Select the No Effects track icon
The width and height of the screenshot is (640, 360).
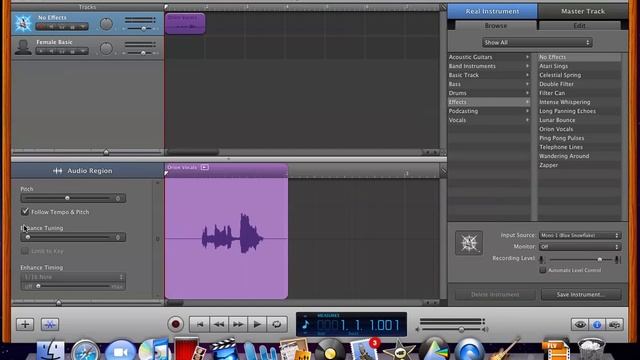pyautogui.click(x=23, y=23)
